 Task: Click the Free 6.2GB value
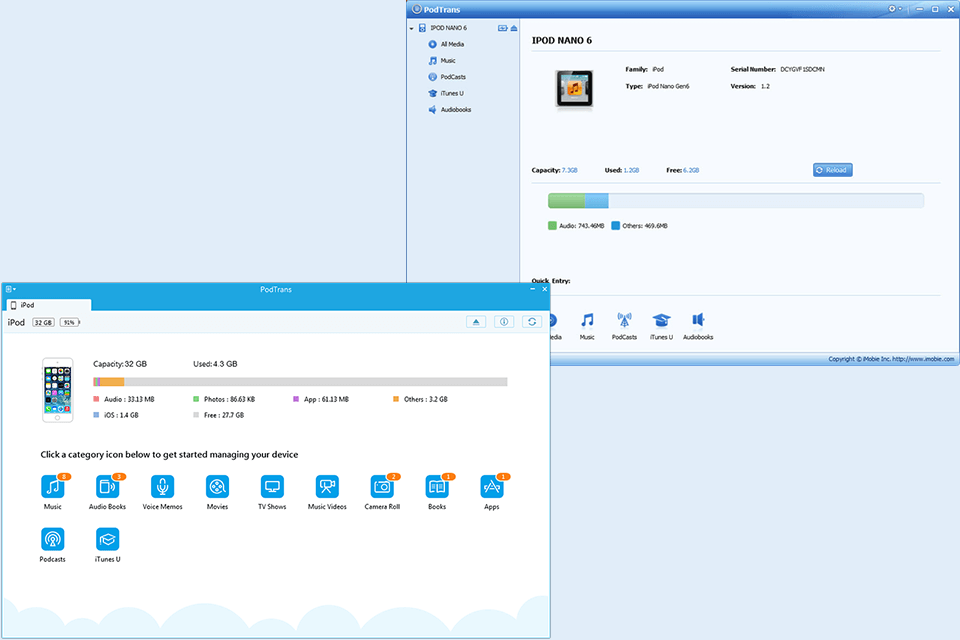pyautogui.click(x=691, y=170)
